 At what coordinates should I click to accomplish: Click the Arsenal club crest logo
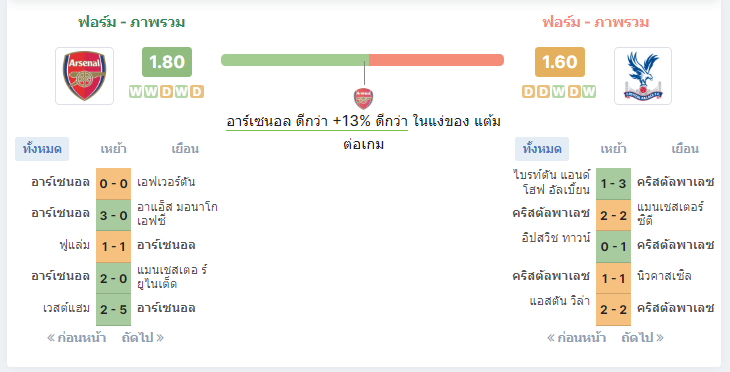pos(84,76)
